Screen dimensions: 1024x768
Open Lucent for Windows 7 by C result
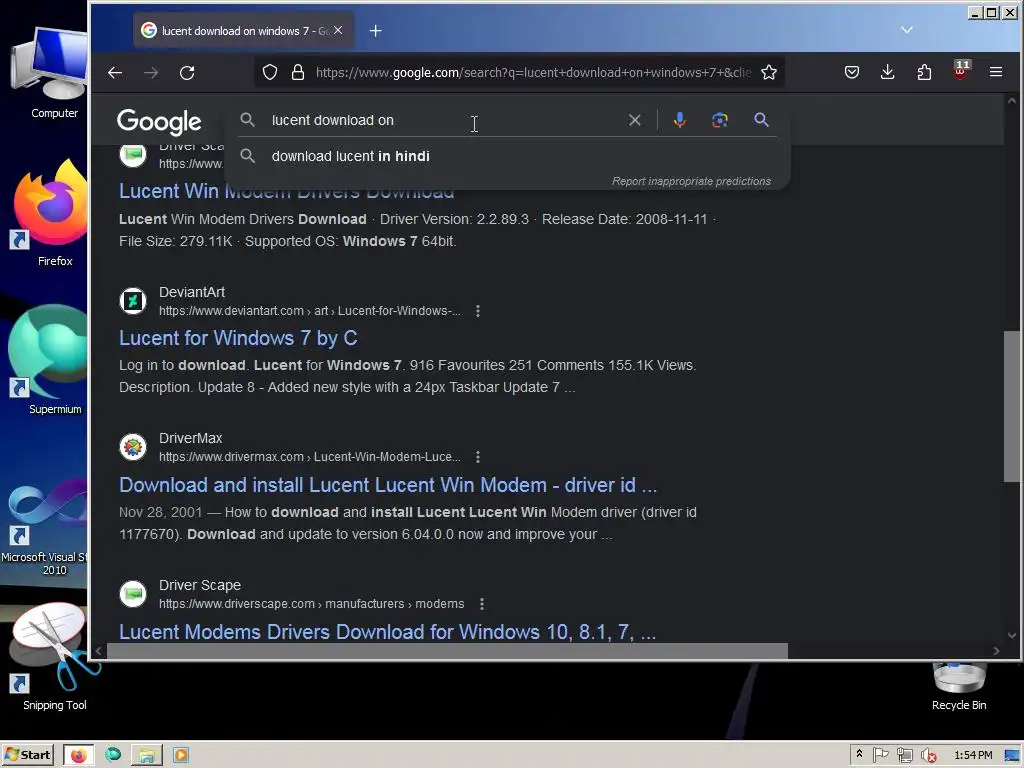[x=238, y=338]
